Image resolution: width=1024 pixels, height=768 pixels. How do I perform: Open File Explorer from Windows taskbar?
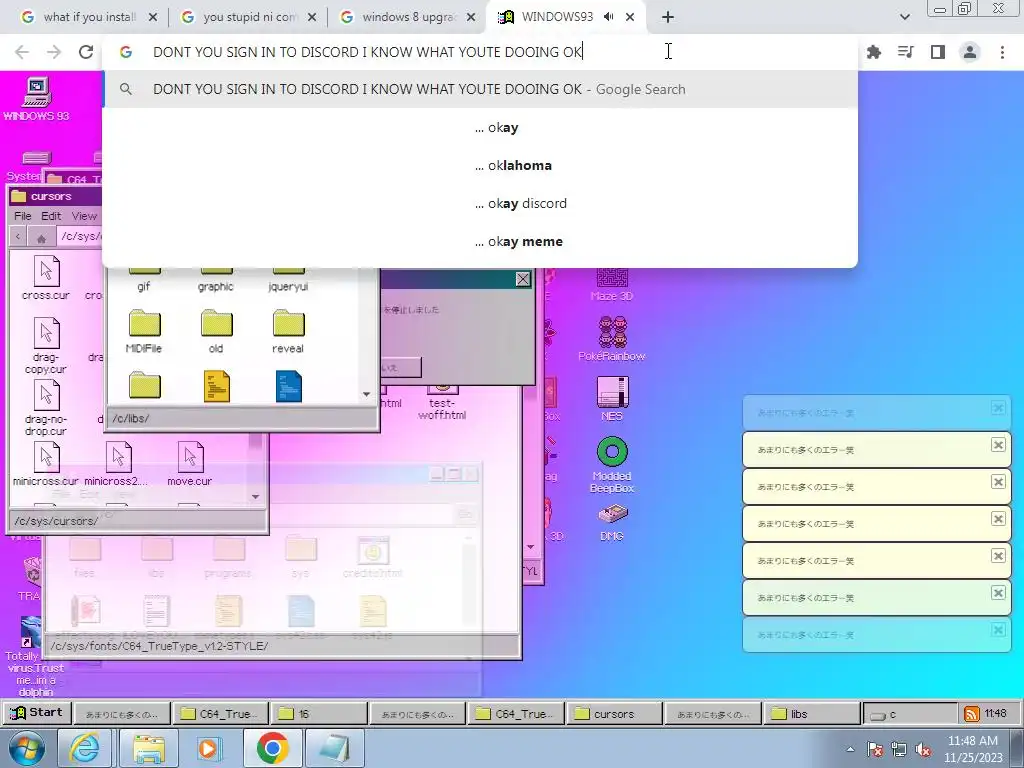(148, 748)
